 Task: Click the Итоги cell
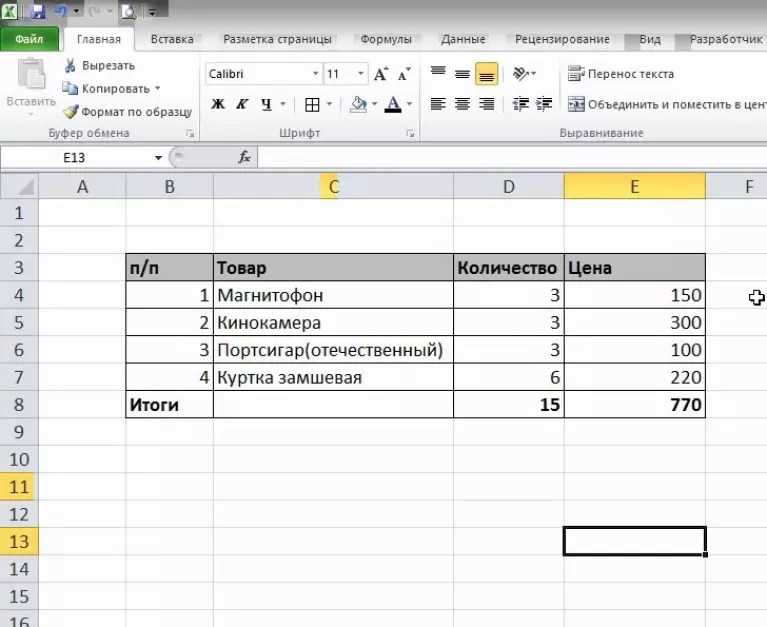pyautogui.click(x=170, y=404)
